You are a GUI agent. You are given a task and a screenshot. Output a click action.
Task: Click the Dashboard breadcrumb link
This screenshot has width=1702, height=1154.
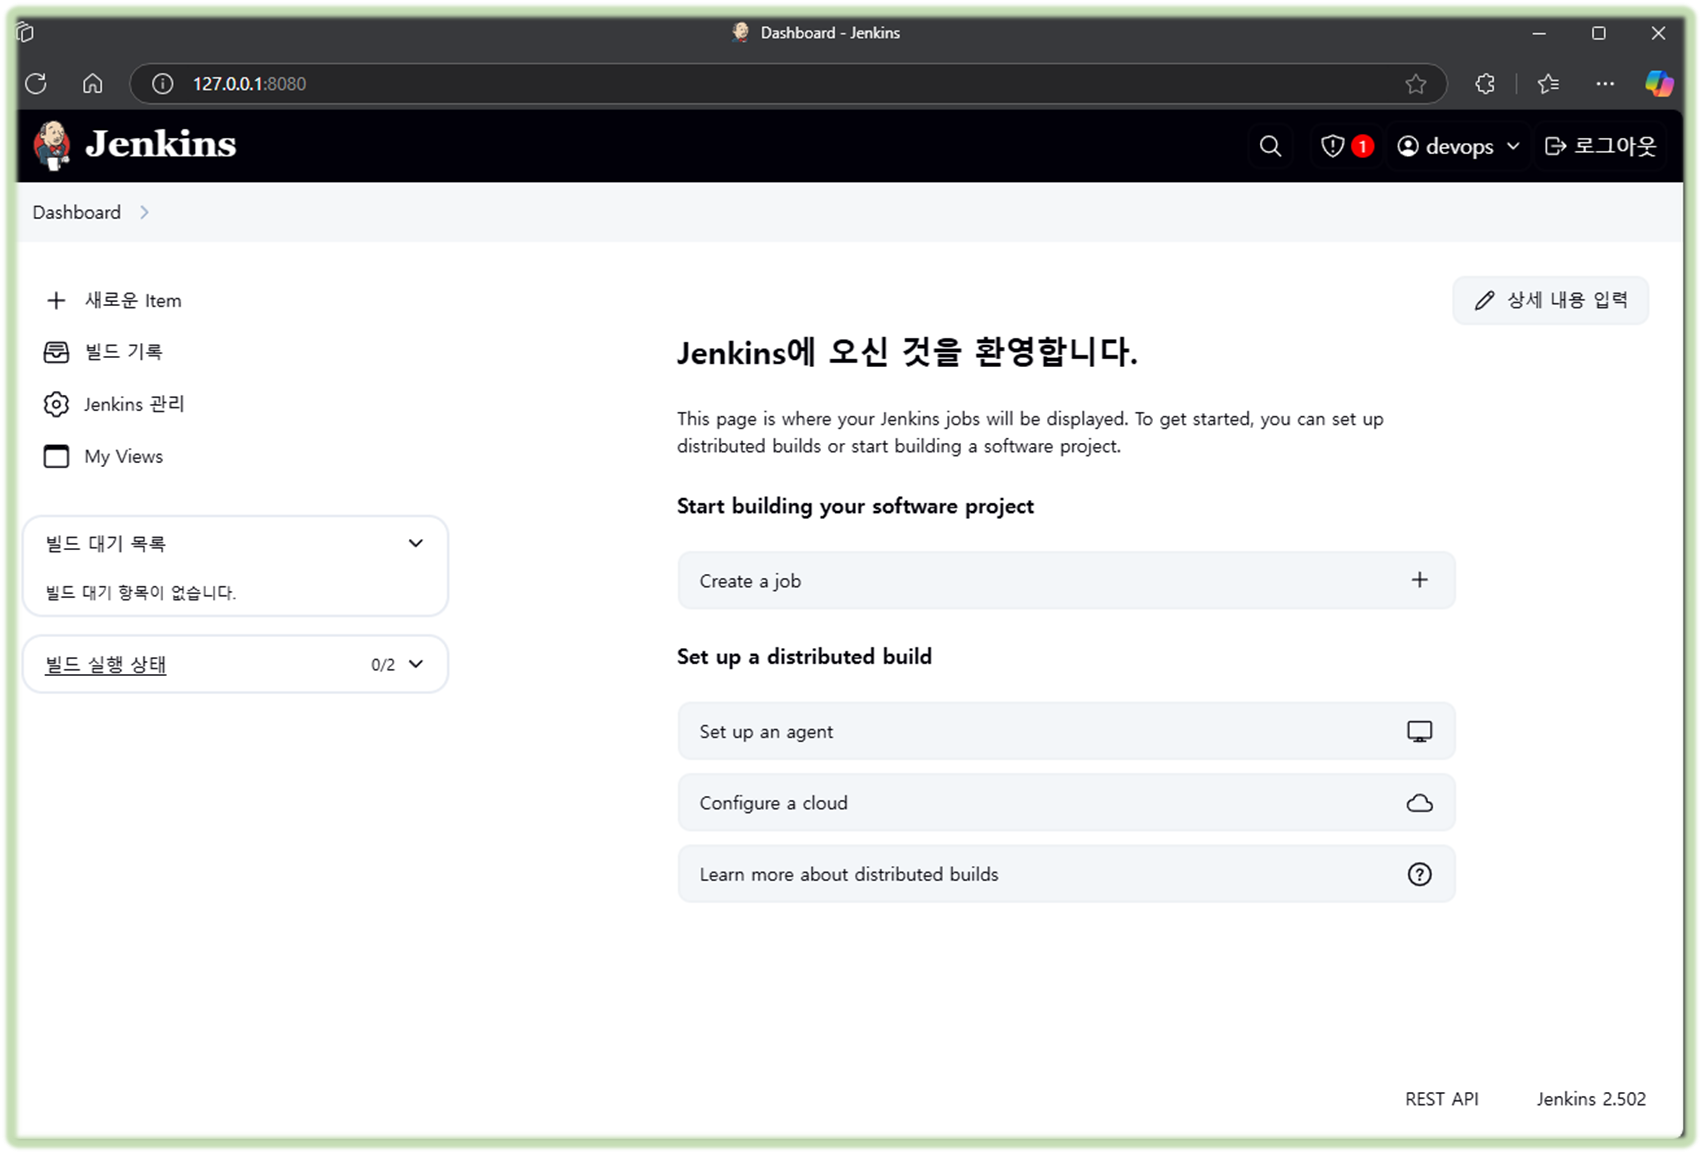click(77, 212)
